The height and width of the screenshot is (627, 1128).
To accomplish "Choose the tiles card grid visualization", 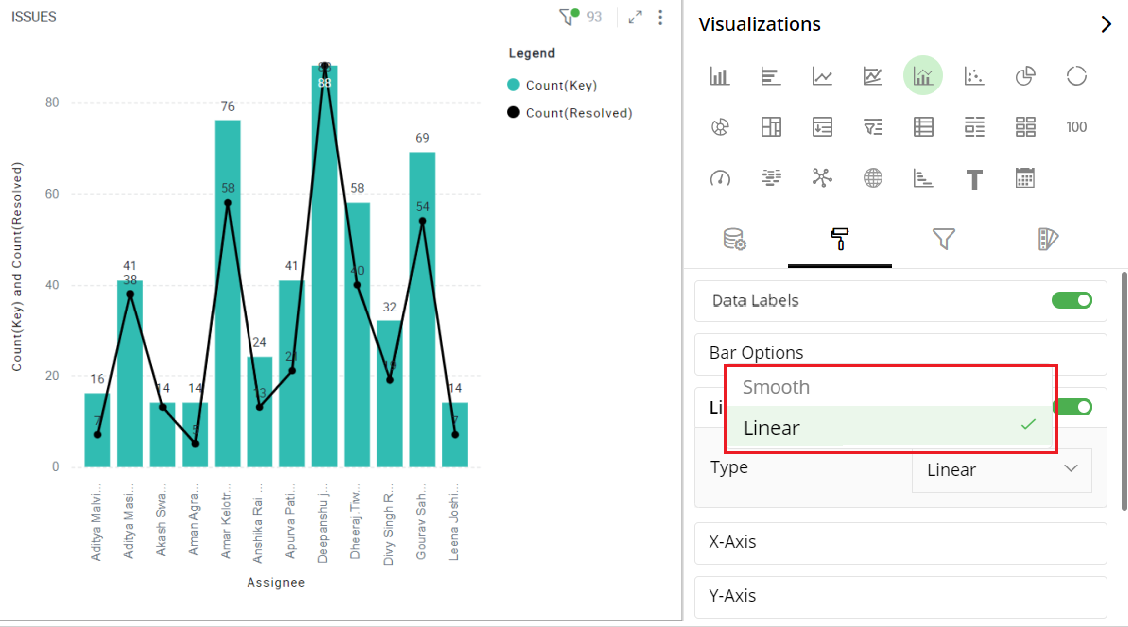I will [1025, 127].
